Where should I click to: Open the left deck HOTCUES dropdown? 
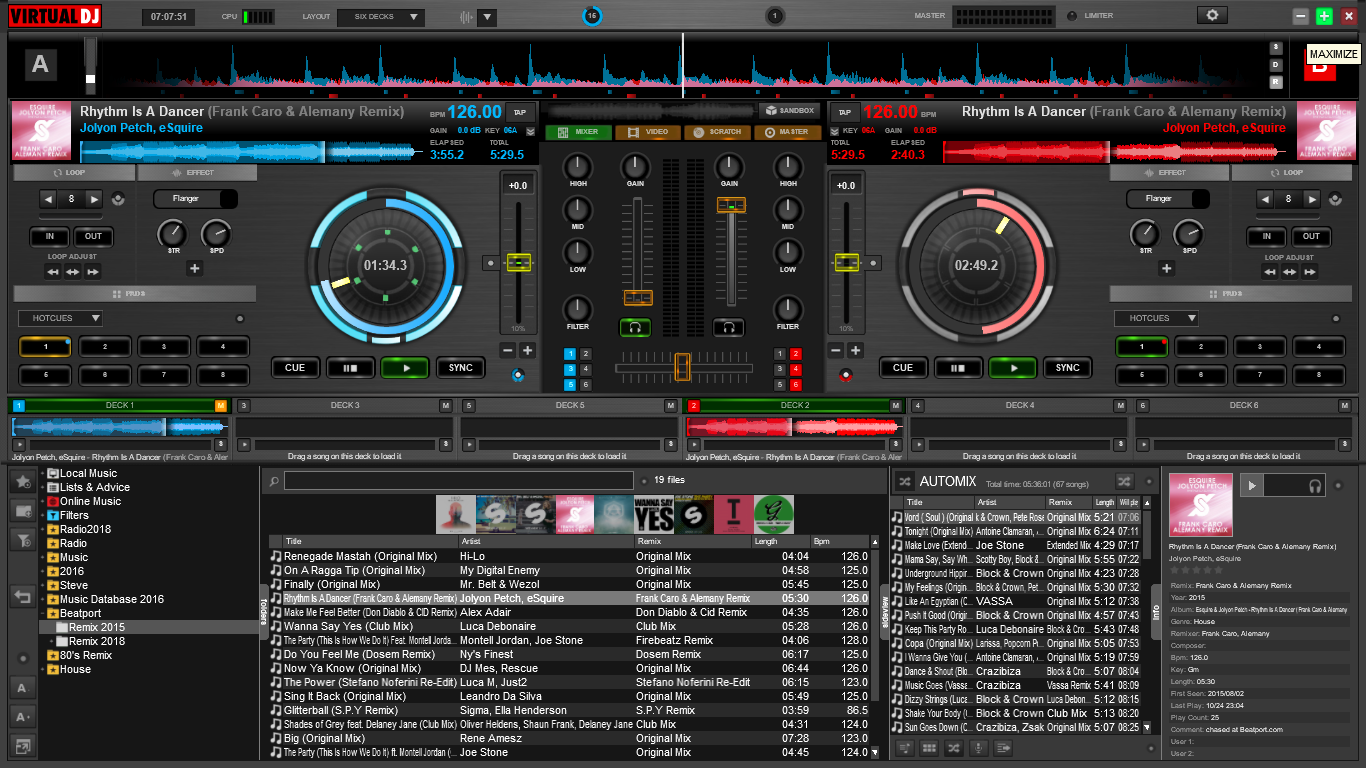click(60, 318)
